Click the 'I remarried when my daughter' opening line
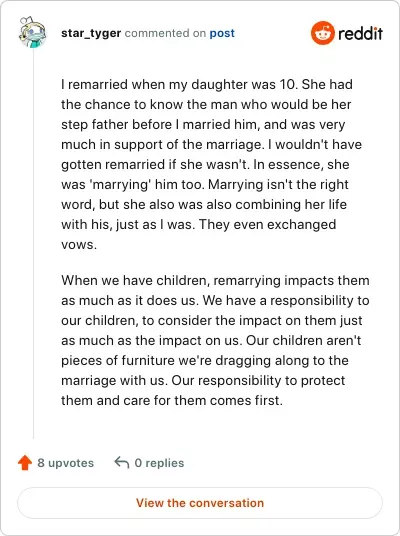Screen dimensions: 400x536 coord(207,84)
